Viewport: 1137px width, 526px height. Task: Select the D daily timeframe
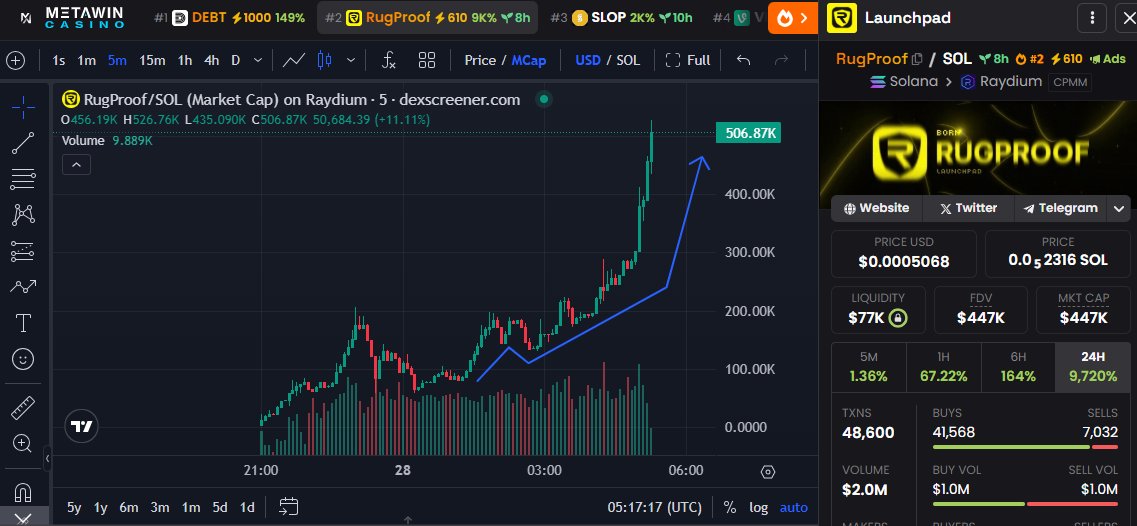point(236,60)
